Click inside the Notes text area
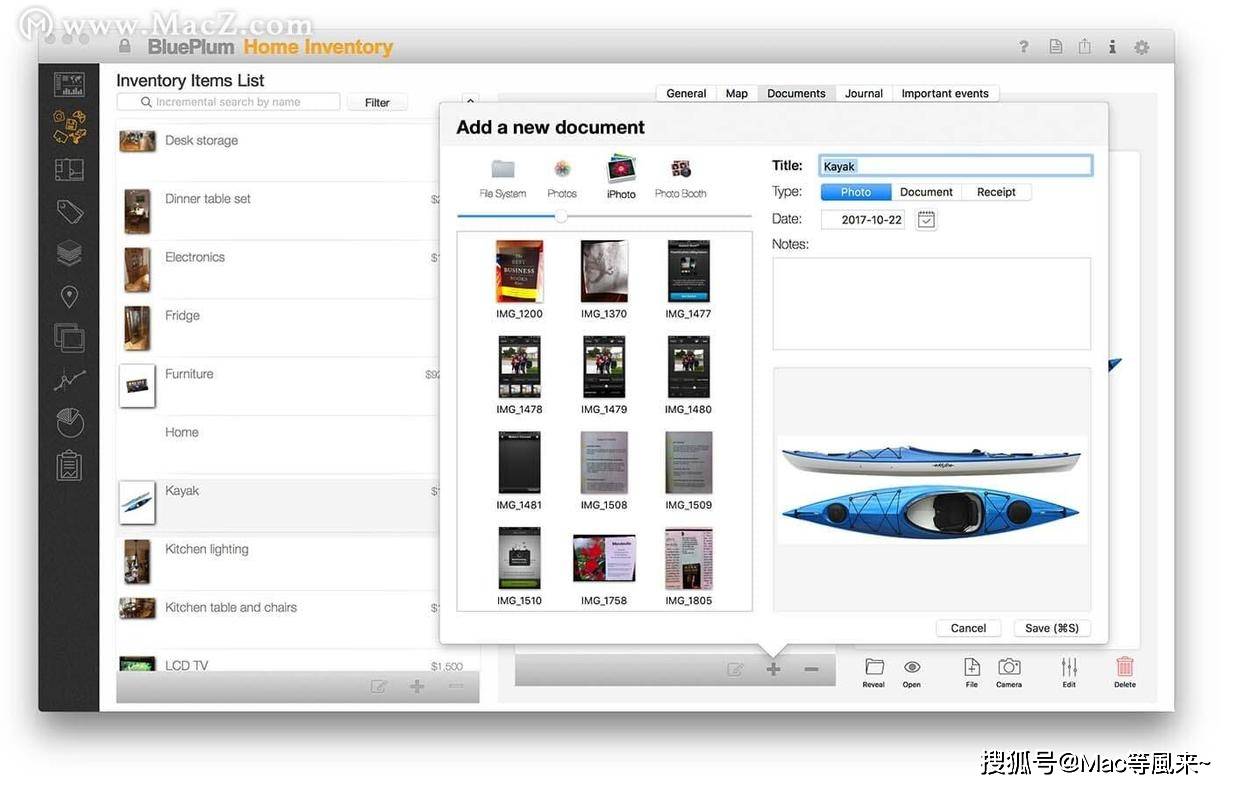The image size is (1240, 789). [x=931, y=303]
